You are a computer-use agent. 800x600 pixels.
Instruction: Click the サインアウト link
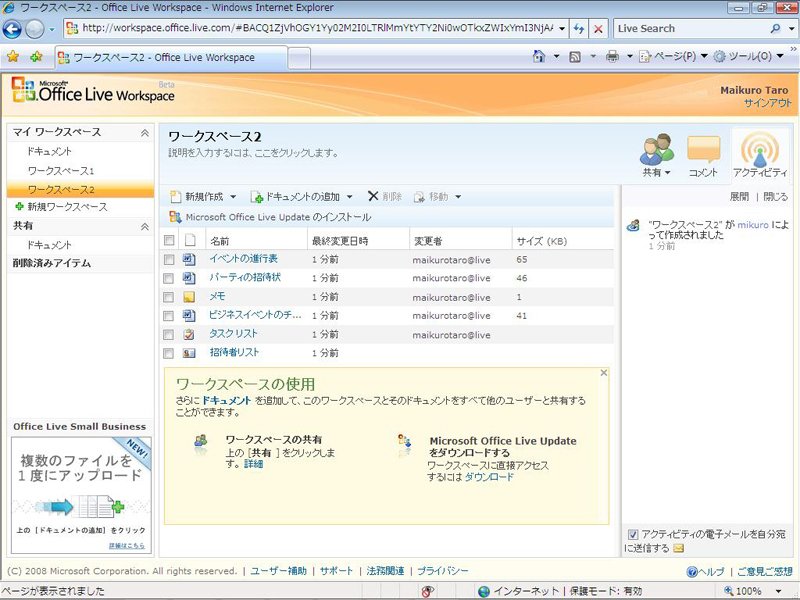pos(767,103)
